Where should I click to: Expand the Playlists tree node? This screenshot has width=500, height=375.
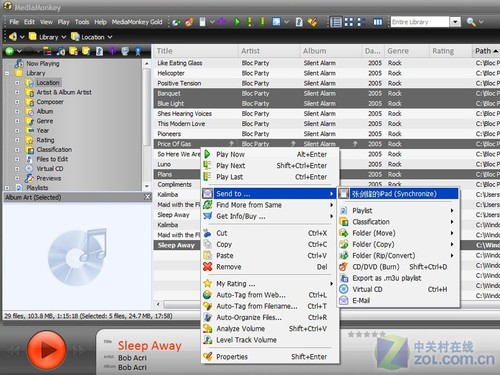click(7, 188)
